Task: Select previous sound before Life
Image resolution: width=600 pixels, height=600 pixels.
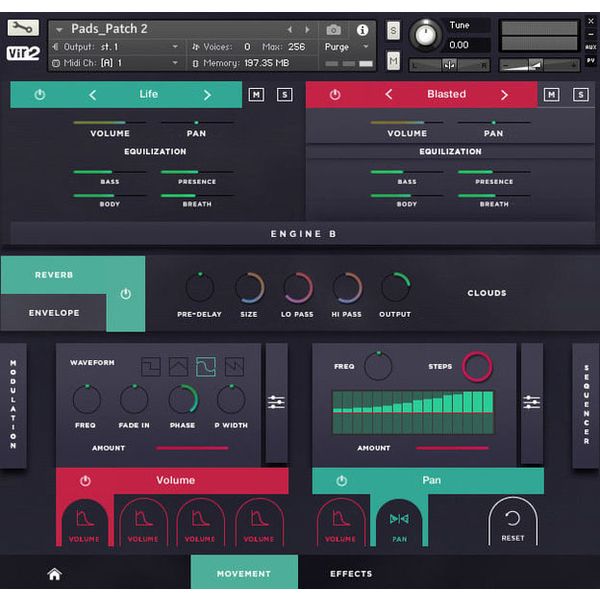Action: point(93,95)
